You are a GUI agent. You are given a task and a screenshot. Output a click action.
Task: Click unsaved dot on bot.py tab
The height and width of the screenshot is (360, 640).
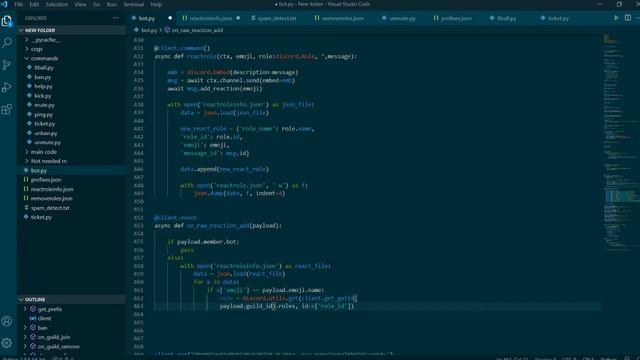coord(170,18)
